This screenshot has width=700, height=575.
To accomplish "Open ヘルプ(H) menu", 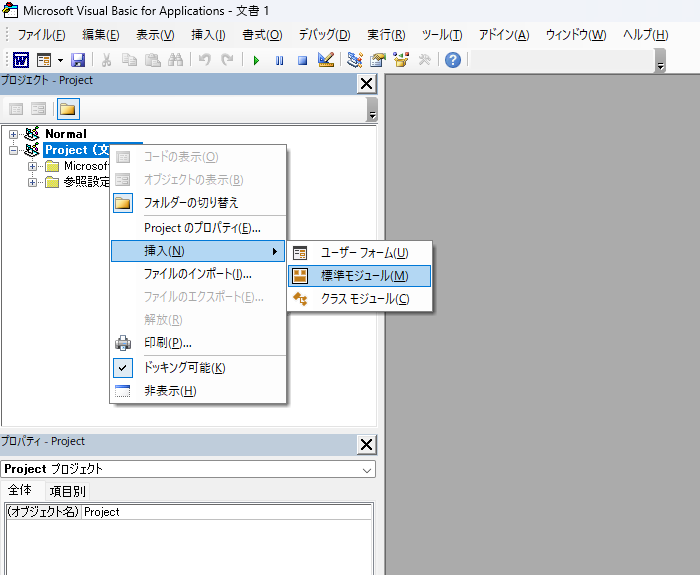I will [x=646, y=35].
